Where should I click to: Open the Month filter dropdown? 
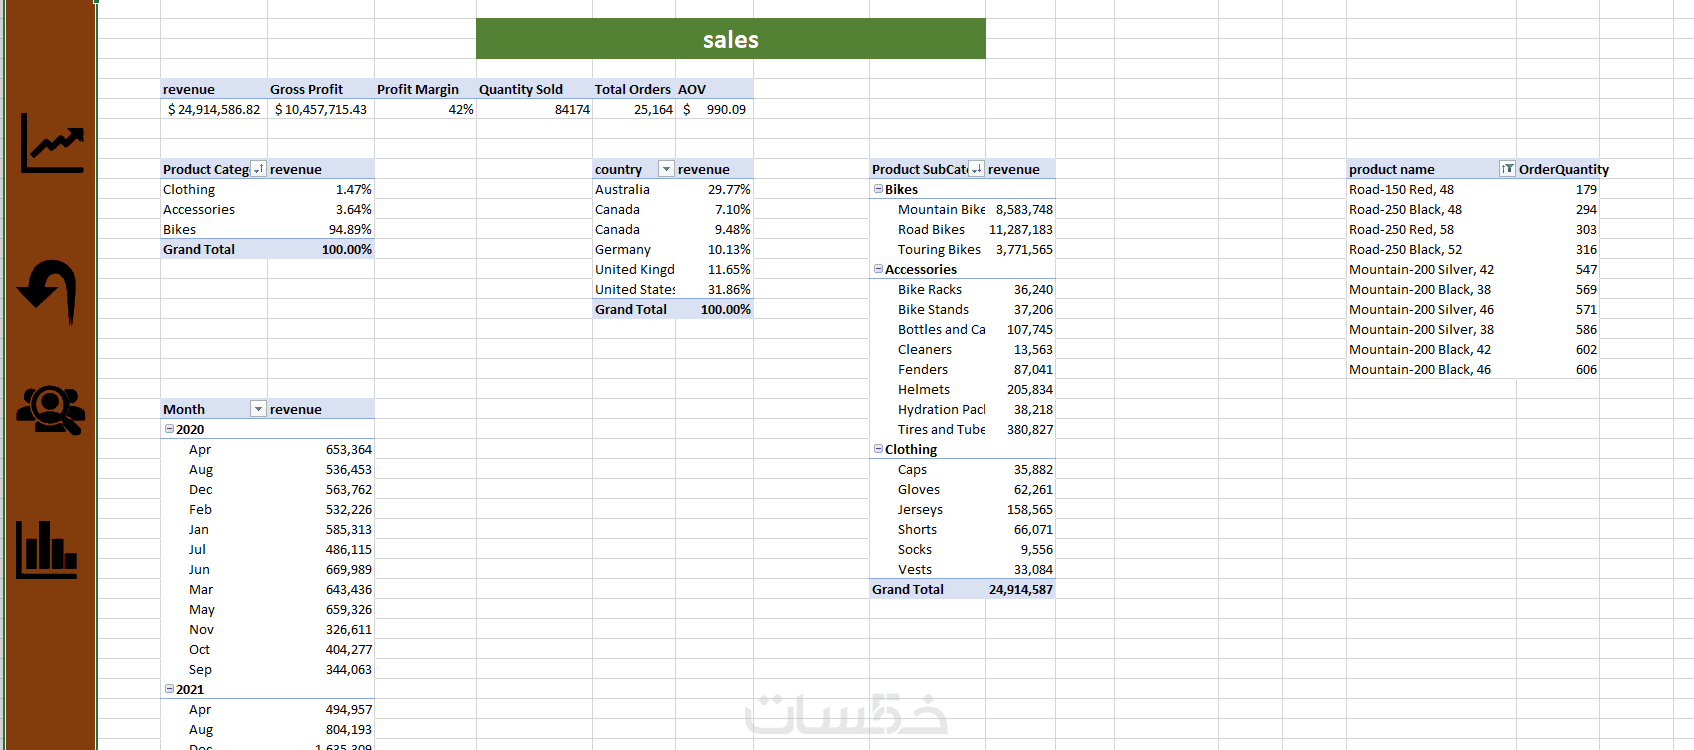[x=258, y=409]
